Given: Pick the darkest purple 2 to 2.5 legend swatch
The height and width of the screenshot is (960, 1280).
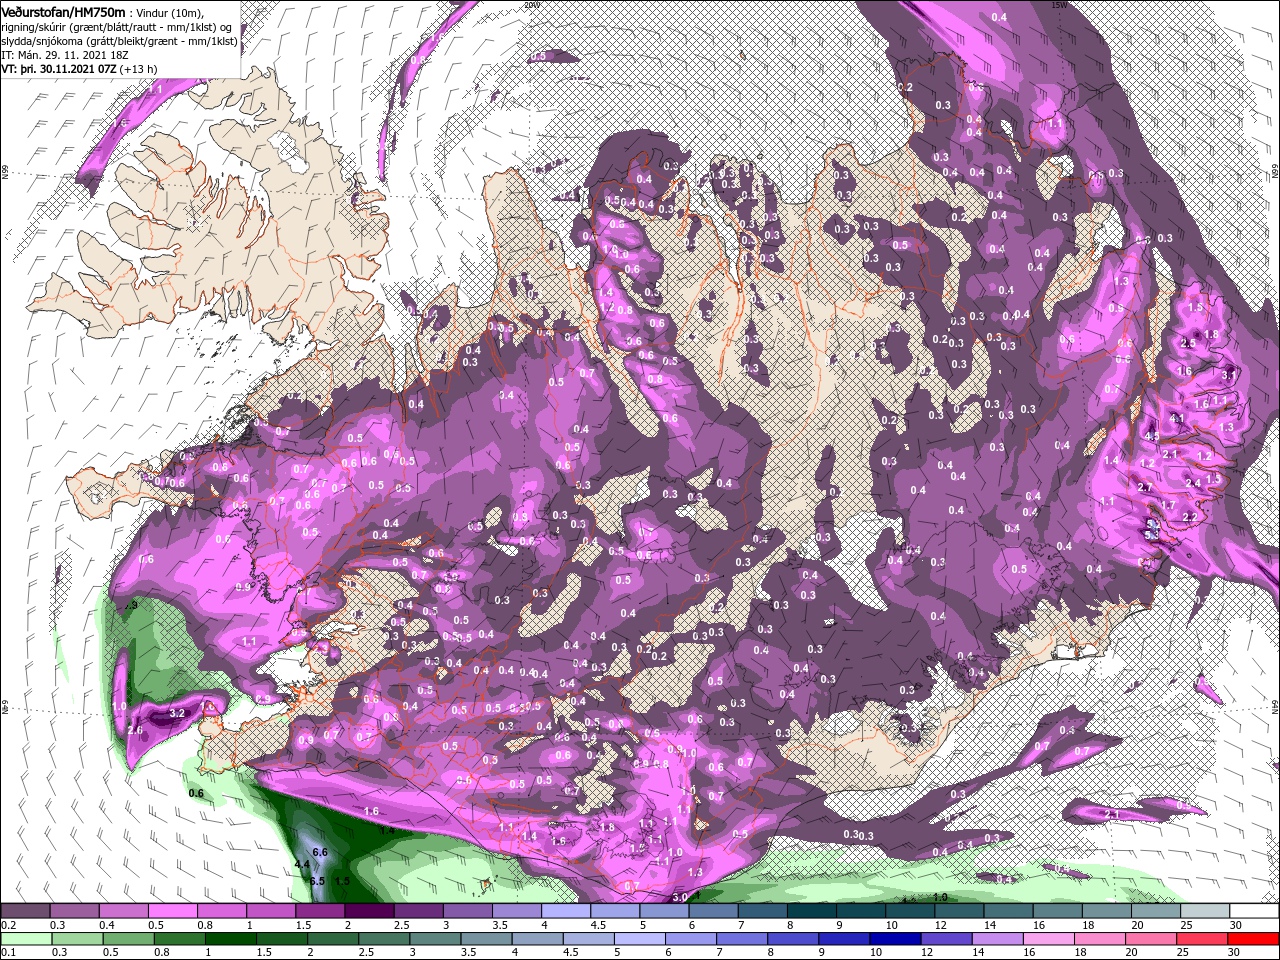Looking at the screenshot, I should (x=370, y=911).
